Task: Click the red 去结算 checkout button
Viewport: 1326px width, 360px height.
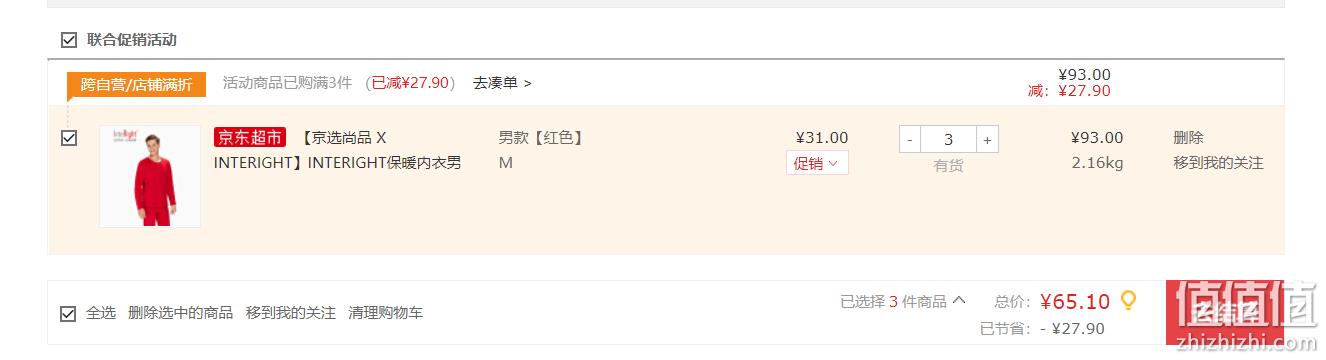Action: pos(1225,313)
